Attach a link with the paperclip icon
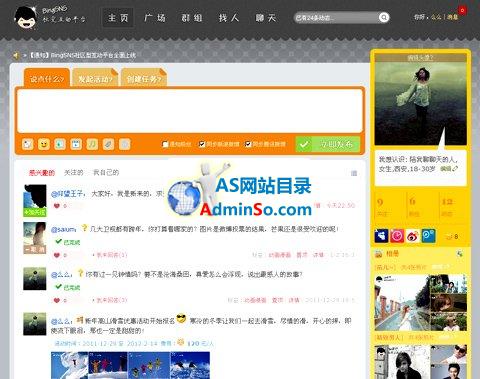 click(108, 144)
